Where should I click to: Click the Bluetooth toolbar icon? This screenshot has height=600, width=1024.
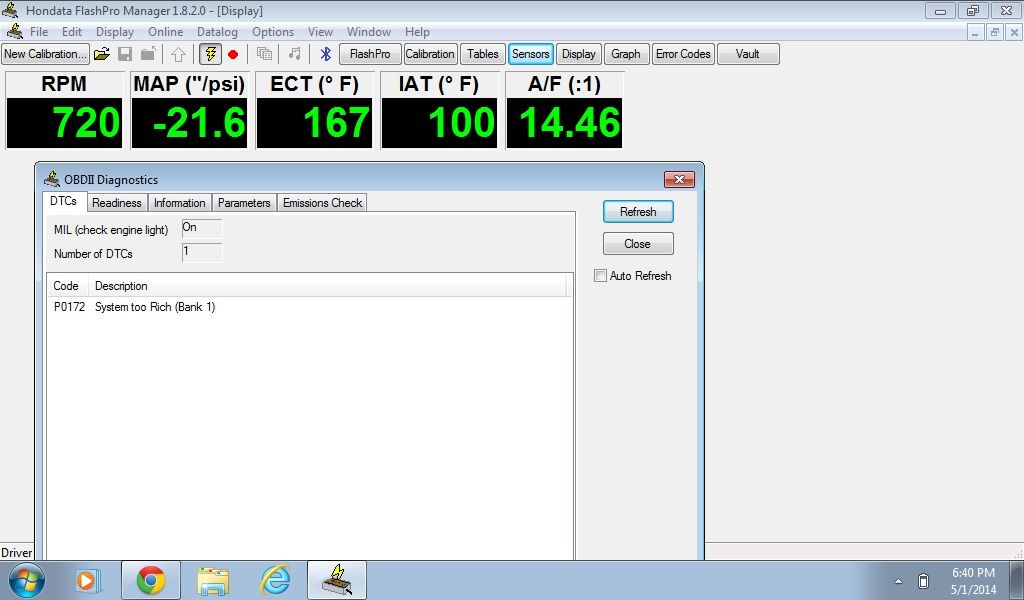(x=325, y=54)
